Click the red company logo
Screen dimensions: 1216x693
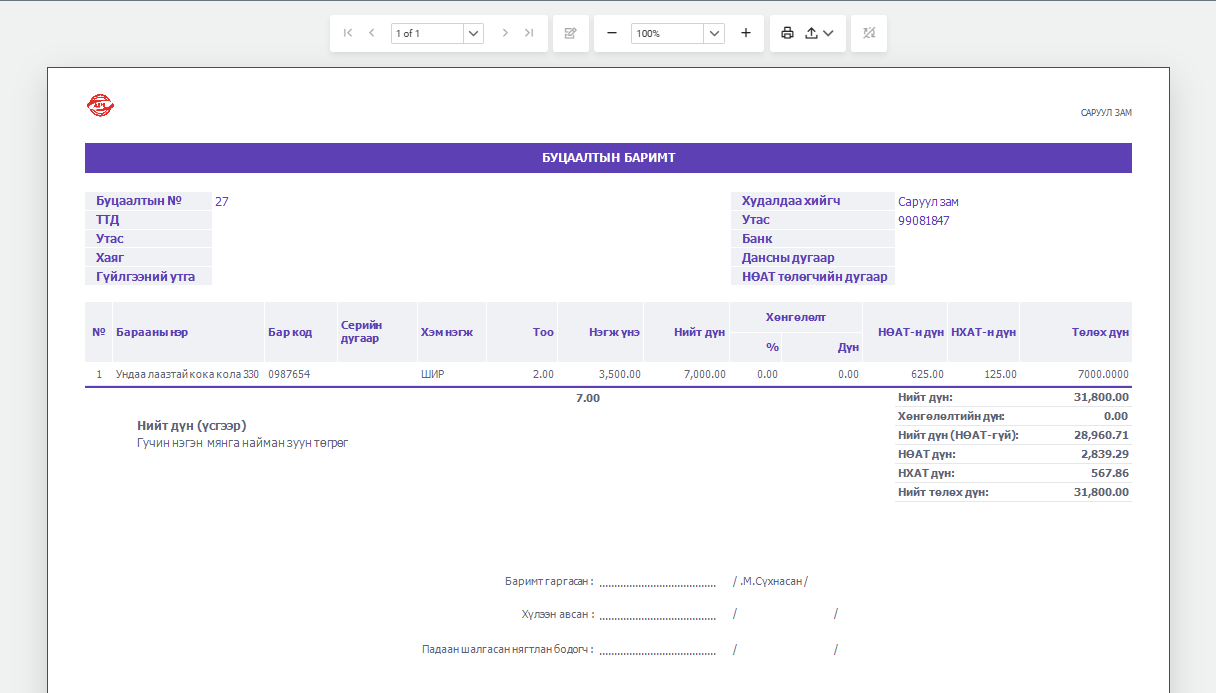pos(101,105)
